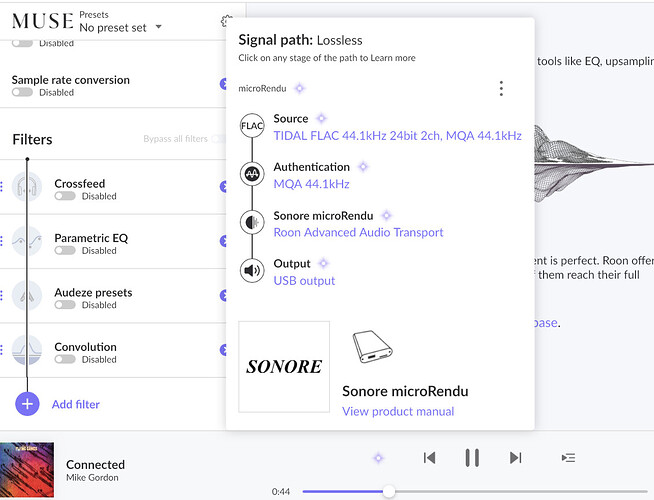Enable the Parametric EQ toggle
Screen dimensions: 654x500
pyautogui.click(x=65, y=251)
